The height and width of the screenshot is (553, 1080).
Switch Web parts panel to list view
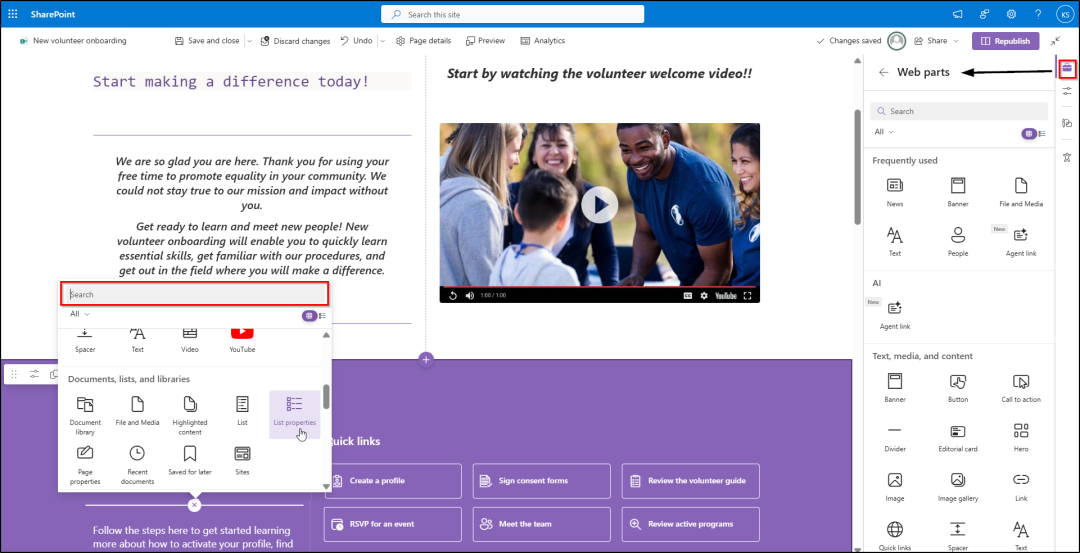coord(1042,134)
